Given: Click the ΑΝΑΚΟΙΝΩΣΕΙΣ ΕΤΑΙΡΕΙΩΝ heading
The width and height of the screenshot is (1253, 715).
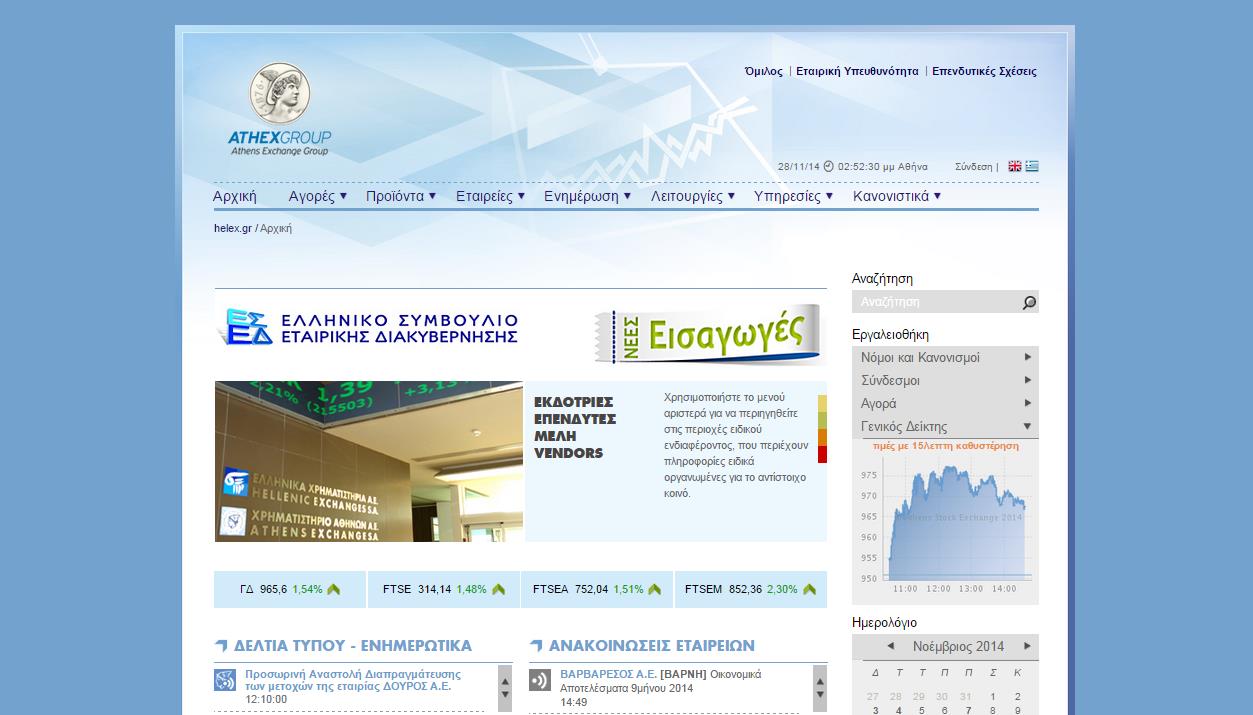Looking at the screenshot, I should coord(652,646).
